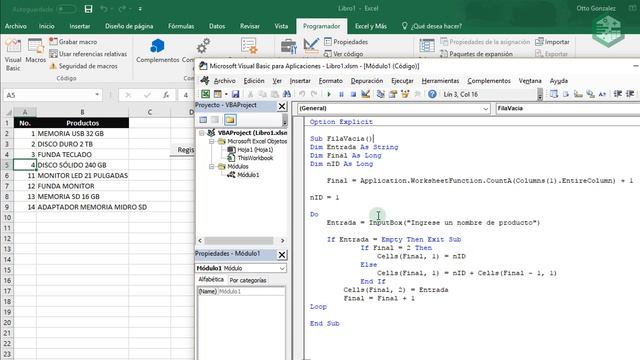
Task: Close the Proyecto - VBAProject panel
Action: coord(282,106)
